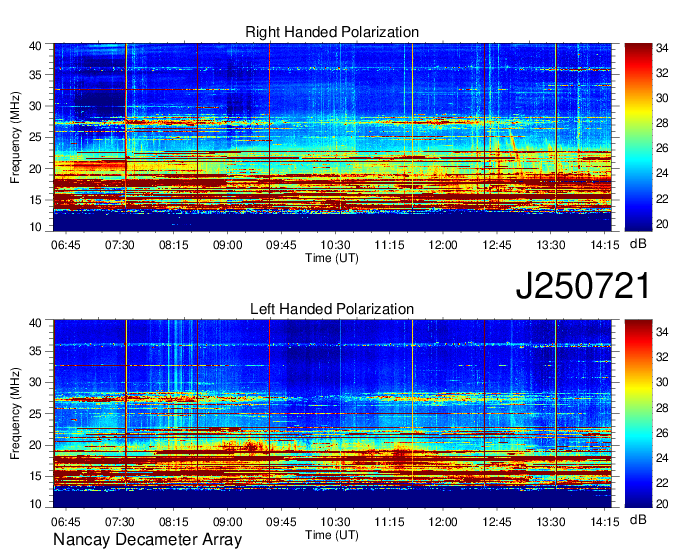Click the dB unit label beside the bottom colorbar
The height and width of the screenshot is (552, 680).
[638, 519]
